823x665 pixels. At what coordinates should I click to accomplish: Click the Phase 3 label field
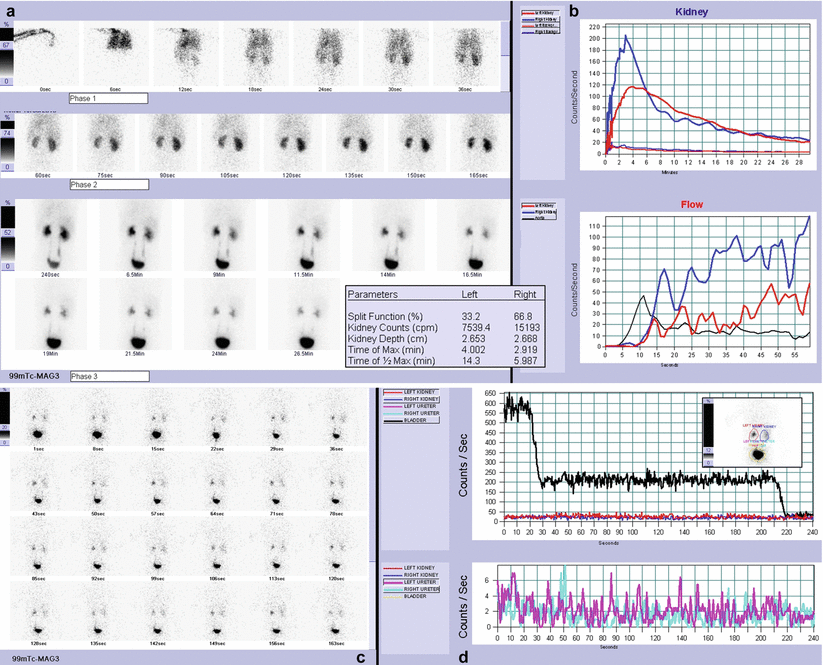[x=107, y=376]
